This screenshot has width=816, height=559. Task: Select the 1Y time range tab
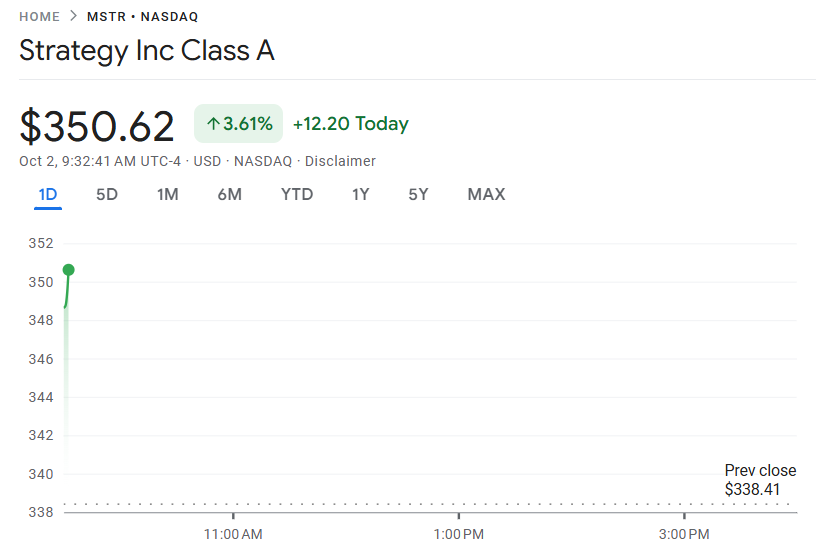[x=361, y=194]
